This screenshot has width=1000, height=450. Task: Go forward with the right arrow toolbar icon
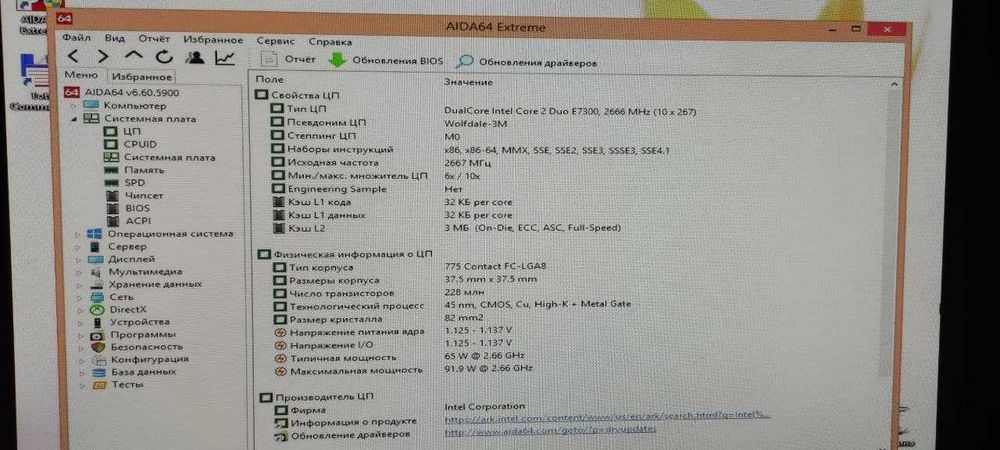[x=103, y=57]
